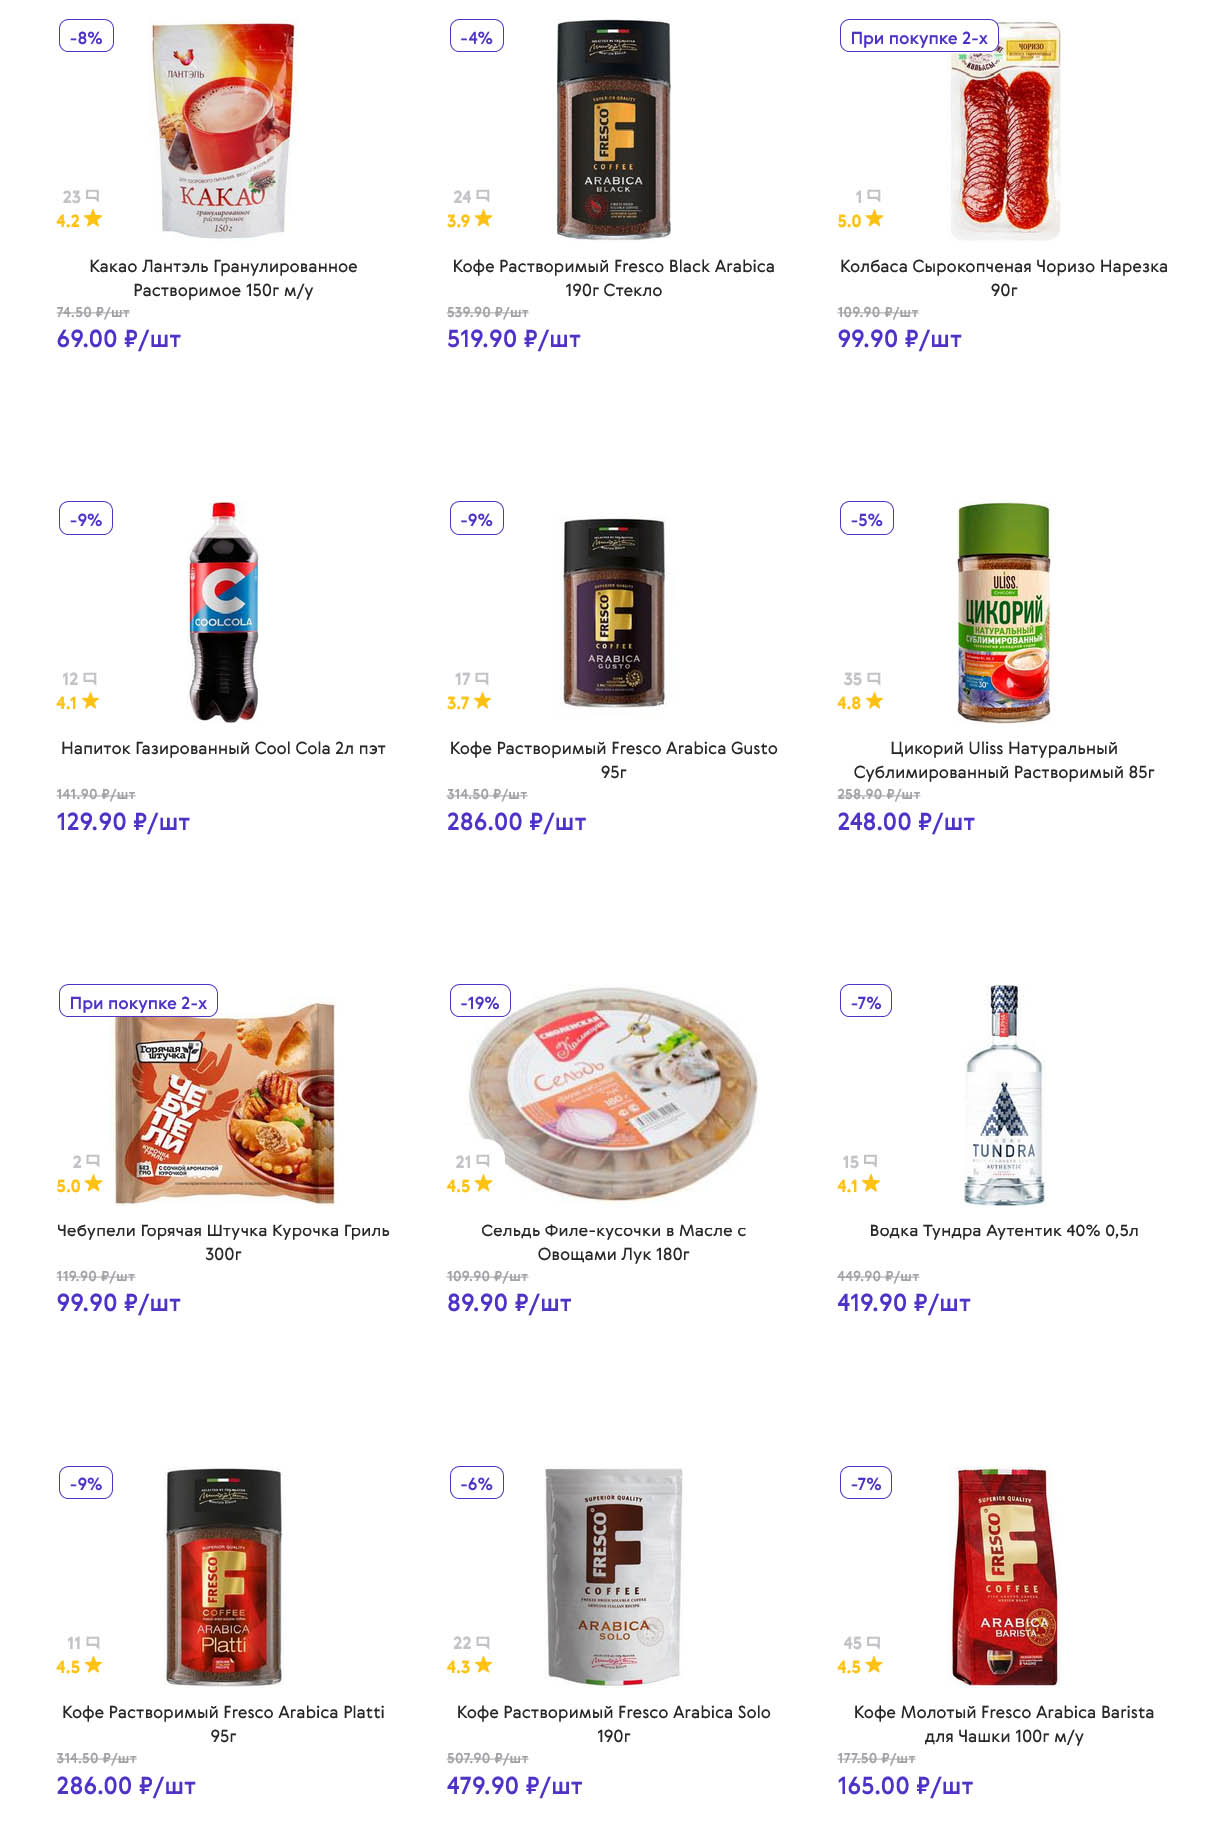Open the Какао Лантэль product image
1231x1838 pixels.
click(x=223, y=130)
